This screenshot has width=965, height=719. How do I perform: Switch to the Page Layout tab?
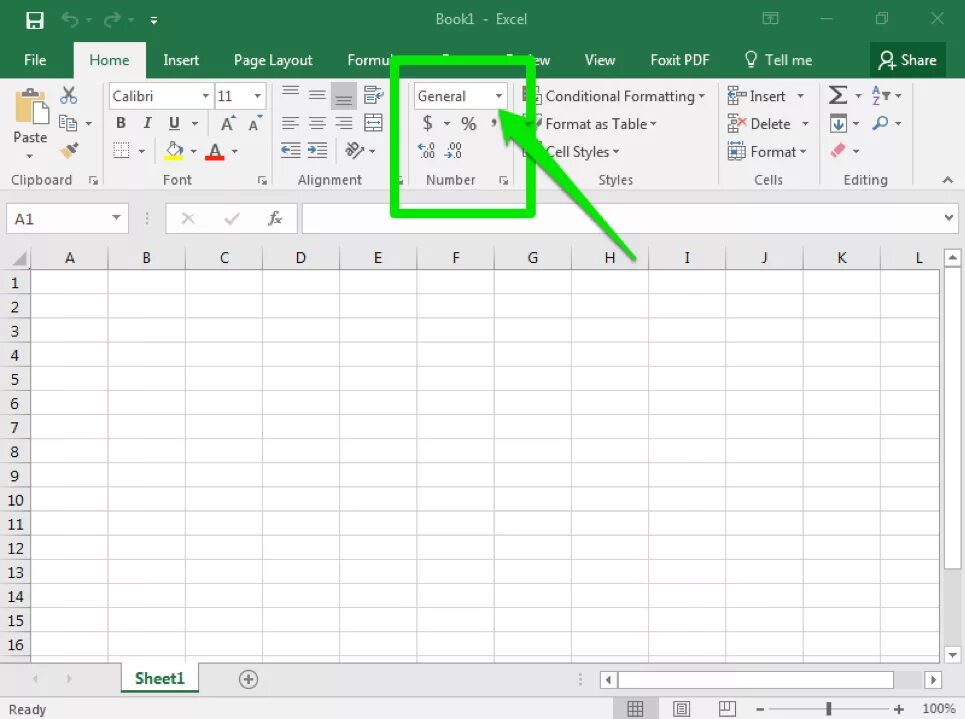273,60
